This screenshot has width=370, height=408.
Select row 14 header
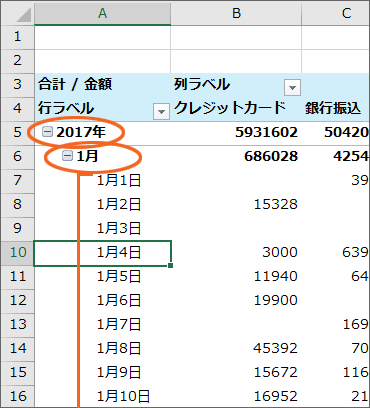[x=17, y=349]
